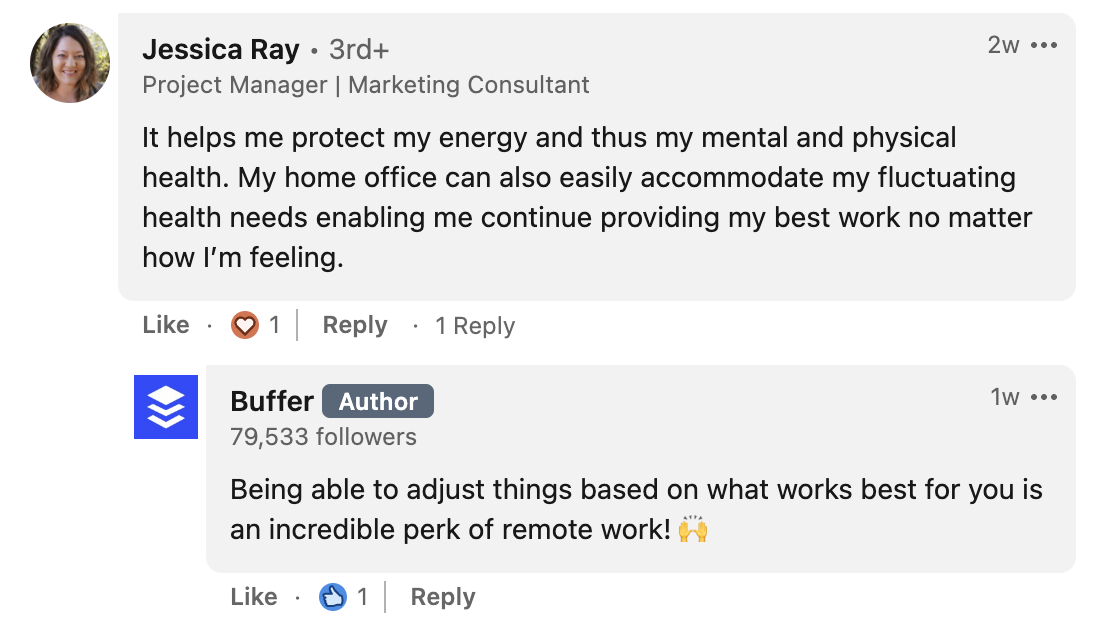Click '79,533 followers' under Buffer
1099x625 pixels.
click(322, 437)
